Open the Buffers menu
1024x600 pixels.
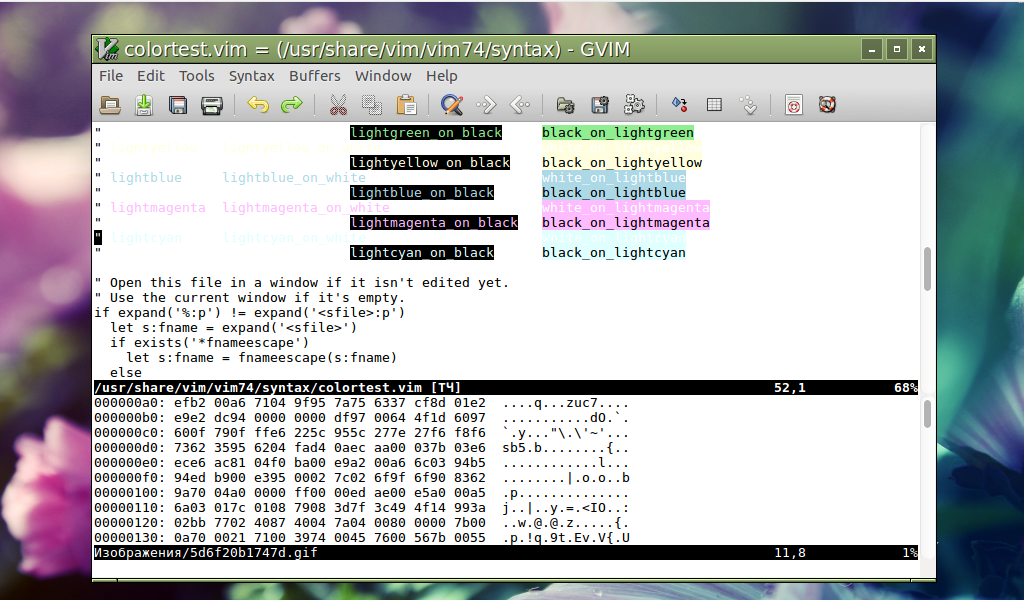coord(315,76)
